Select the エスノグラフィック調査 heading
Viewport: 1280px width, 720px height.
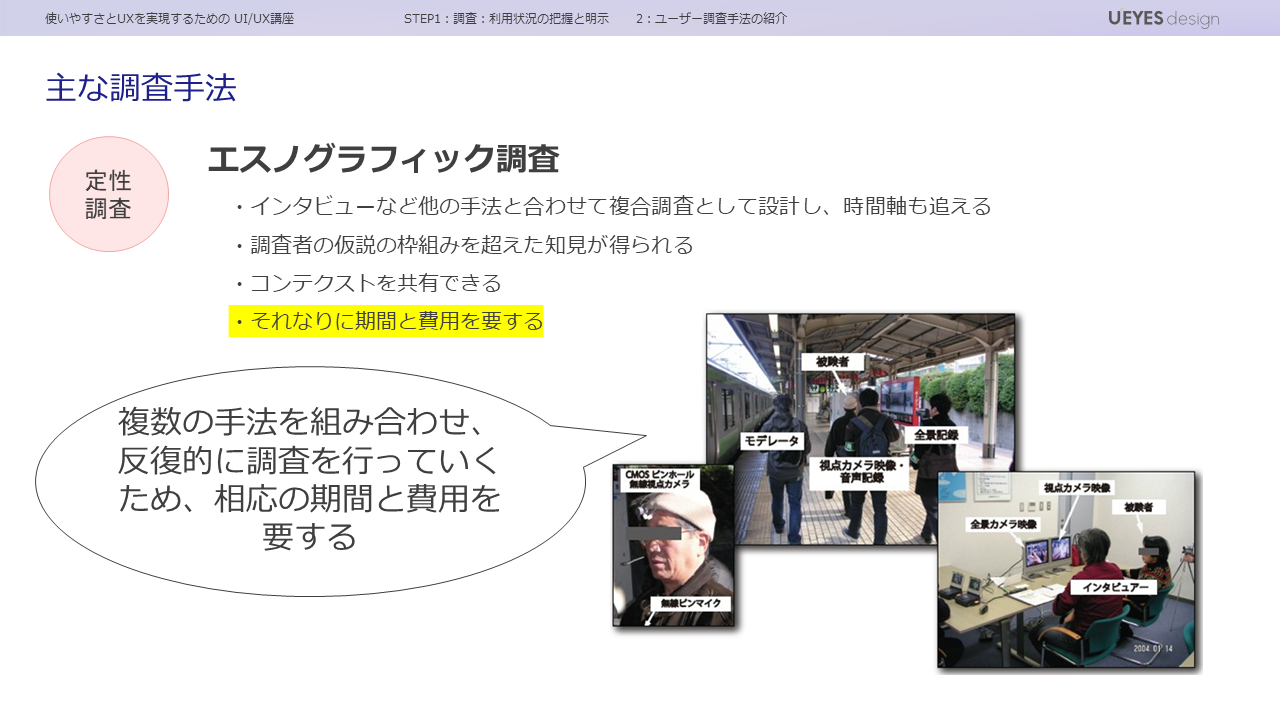tap(382, 159)
